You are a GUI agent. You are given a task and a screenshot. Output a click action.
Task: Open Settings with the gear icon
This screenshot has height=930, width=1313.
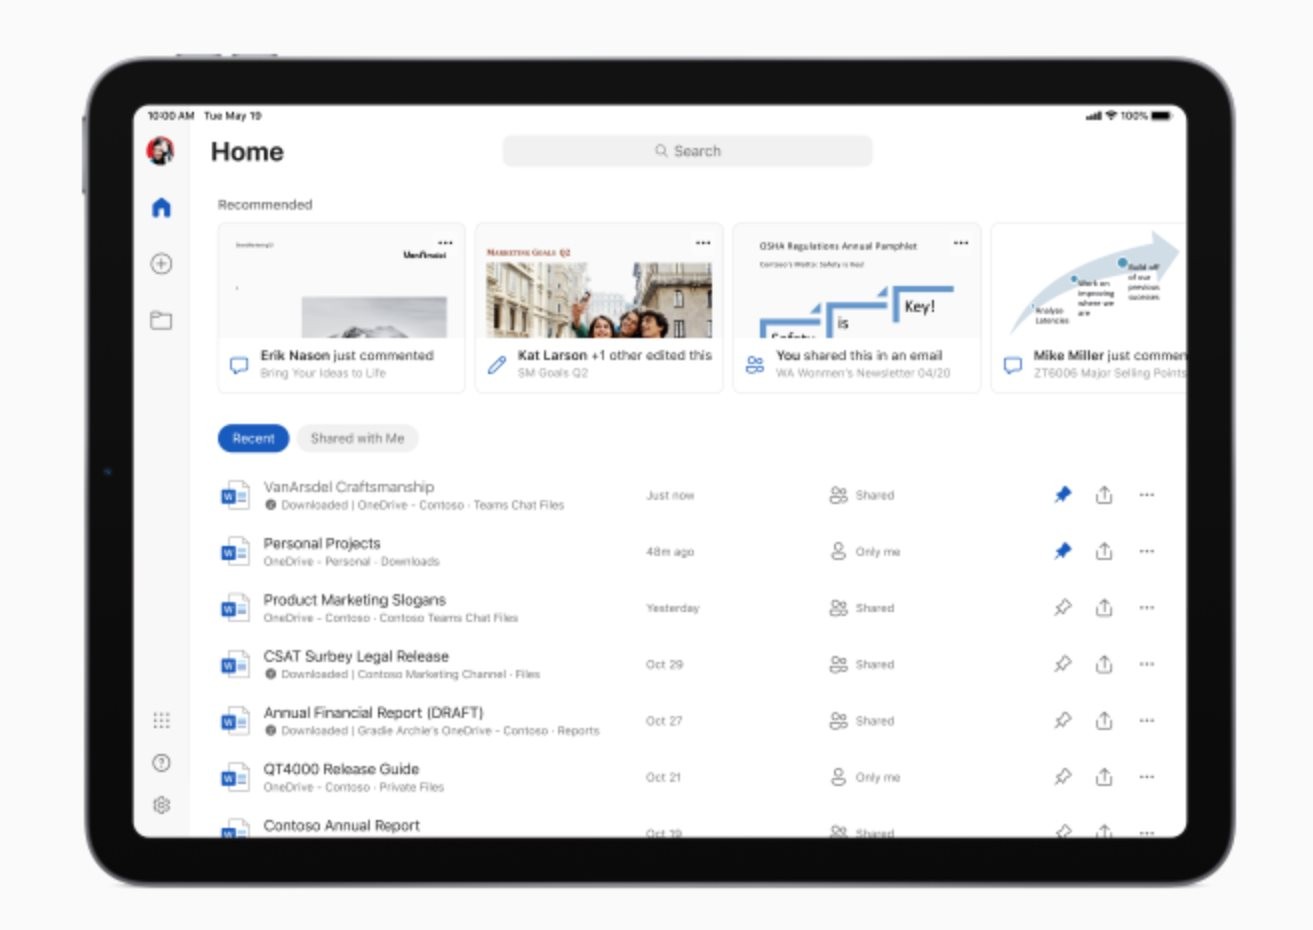(161, 805)
